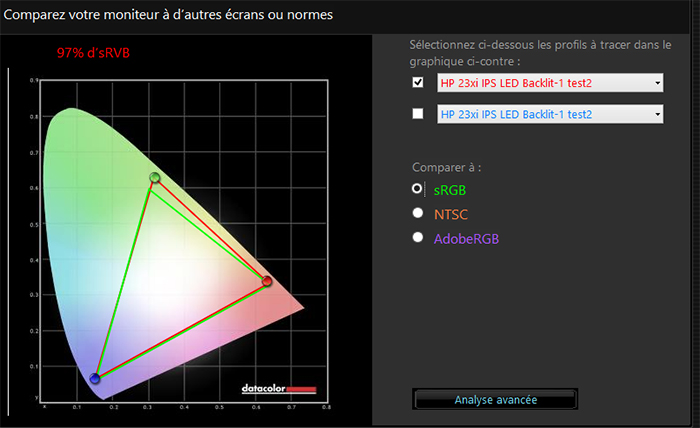This screenshot has height=428, width=700.
Task: Click the blue primary marker on the gamut chart
Action: pos(95,378)
